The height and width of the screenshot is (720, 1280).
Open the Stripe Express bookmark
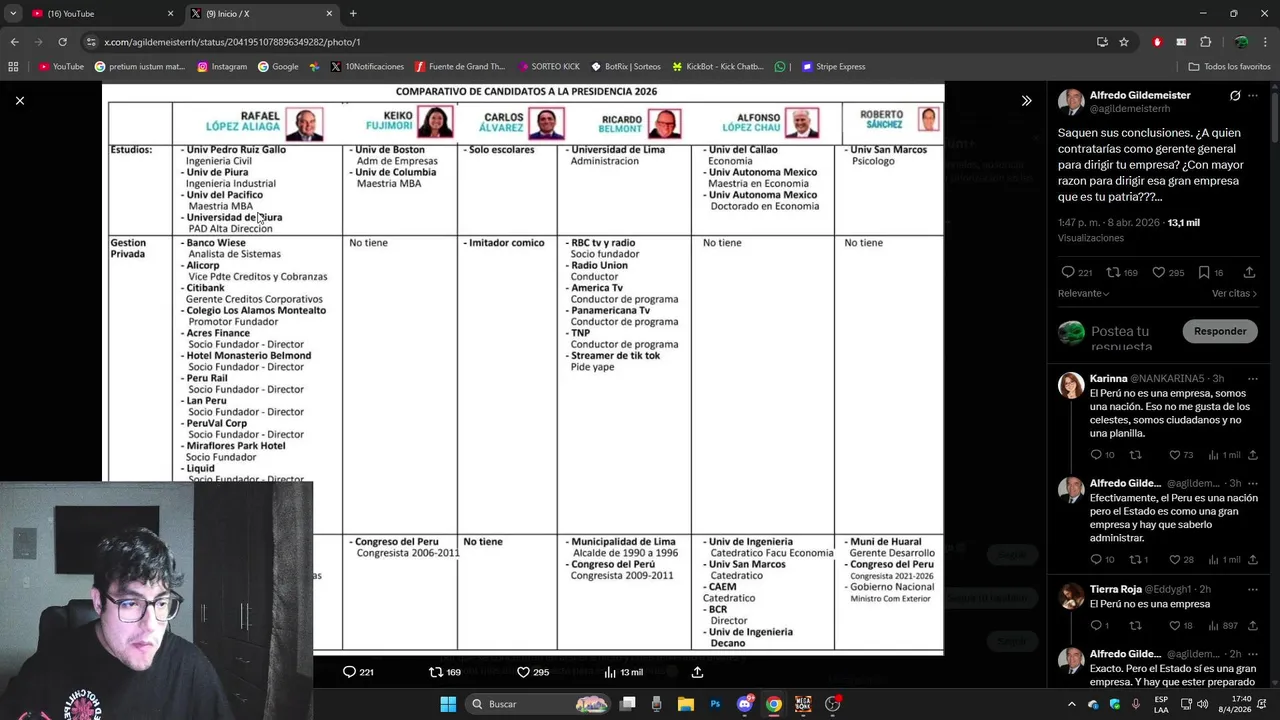834,67
